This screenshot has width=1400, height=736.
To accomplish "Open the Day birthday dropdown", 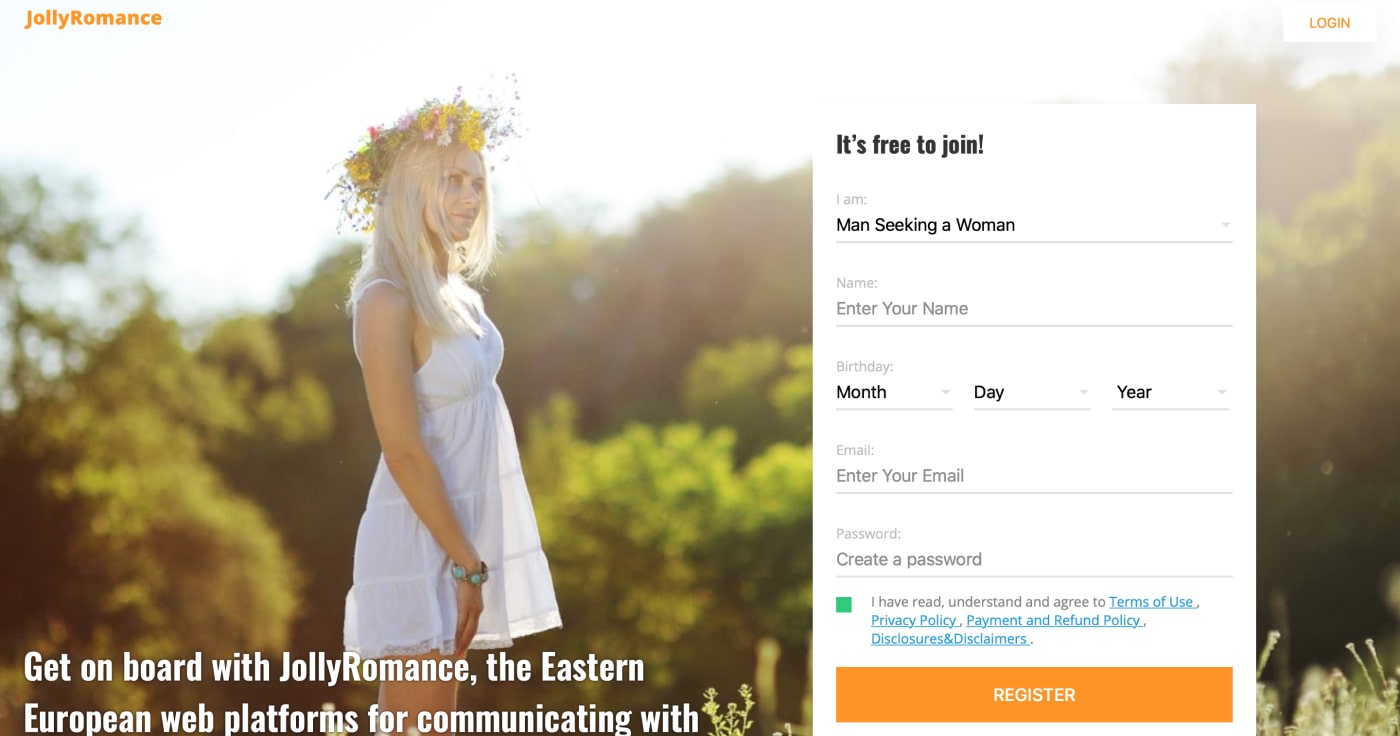I will (x=1031, y=392).
